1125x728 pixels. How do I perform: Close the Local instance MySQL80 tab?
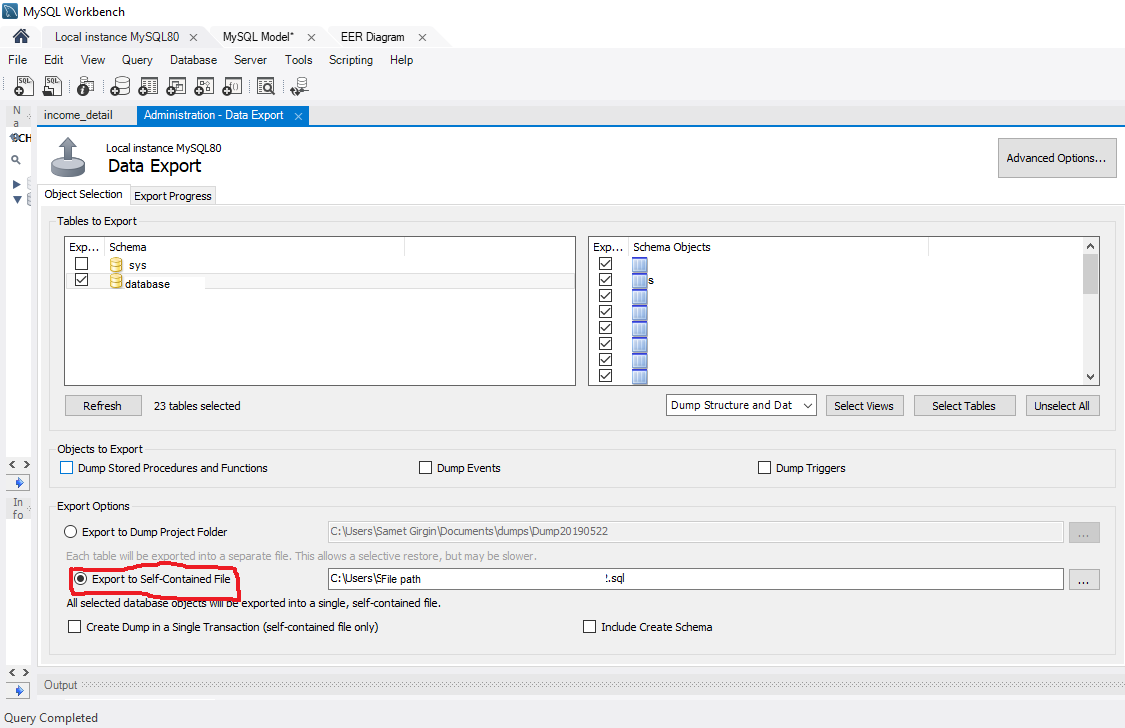pyautogui.click(x=193, y=37)
